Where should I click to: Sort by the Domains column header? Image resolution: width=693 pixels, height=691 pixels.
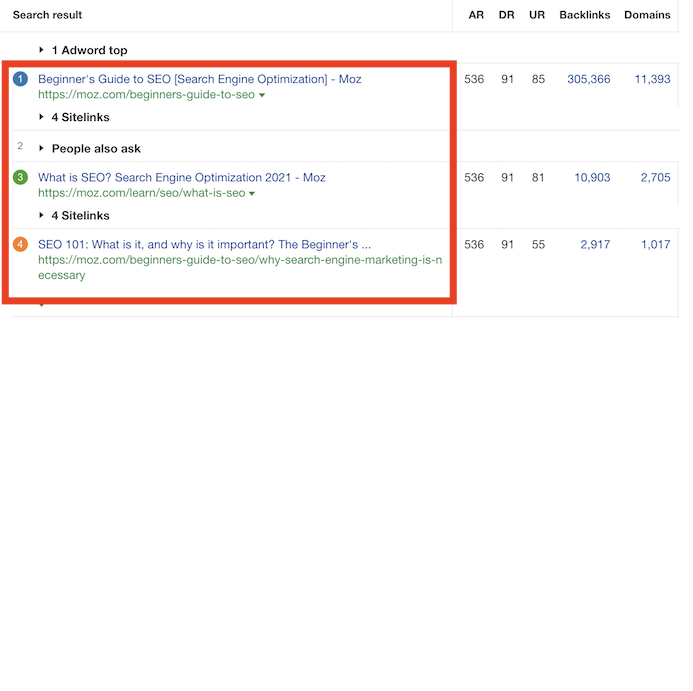coord(647,15)
